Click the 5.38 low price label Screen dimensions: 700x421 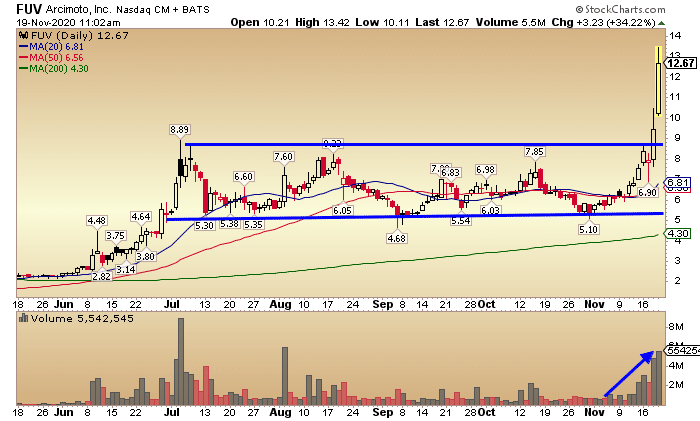pos(229,224)
